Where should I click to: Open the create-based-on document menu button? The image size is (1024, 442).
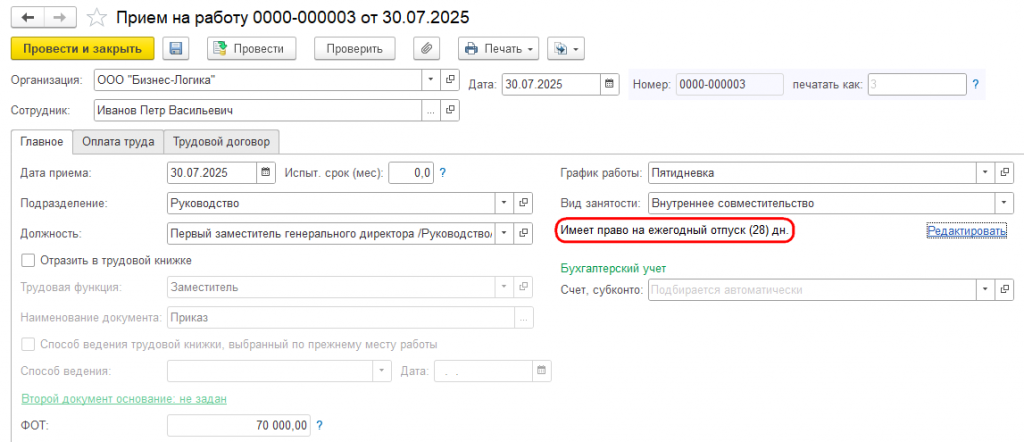565,48
